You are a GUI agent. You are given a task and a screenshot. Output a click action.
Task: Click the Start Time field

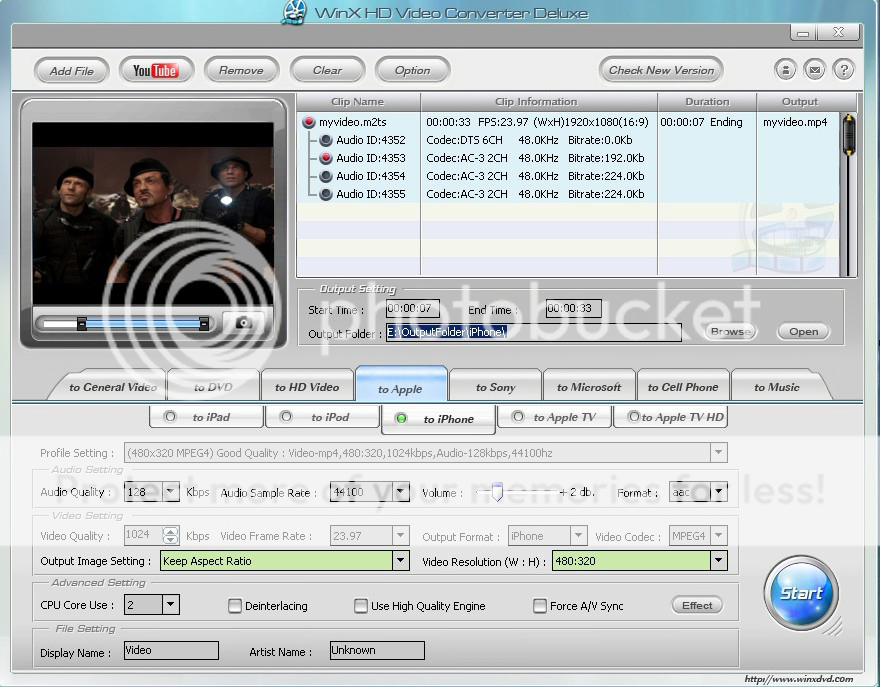(412, 308)
